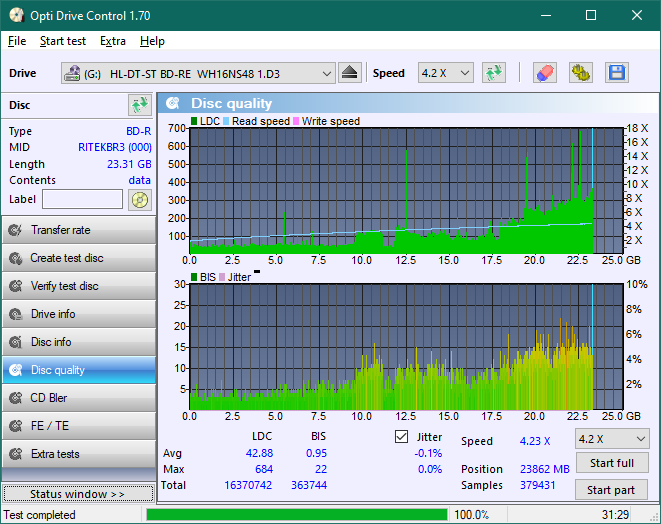Click the BIS graph area
661x524 pixels.
pyautogui.click(x=406, y=347)
